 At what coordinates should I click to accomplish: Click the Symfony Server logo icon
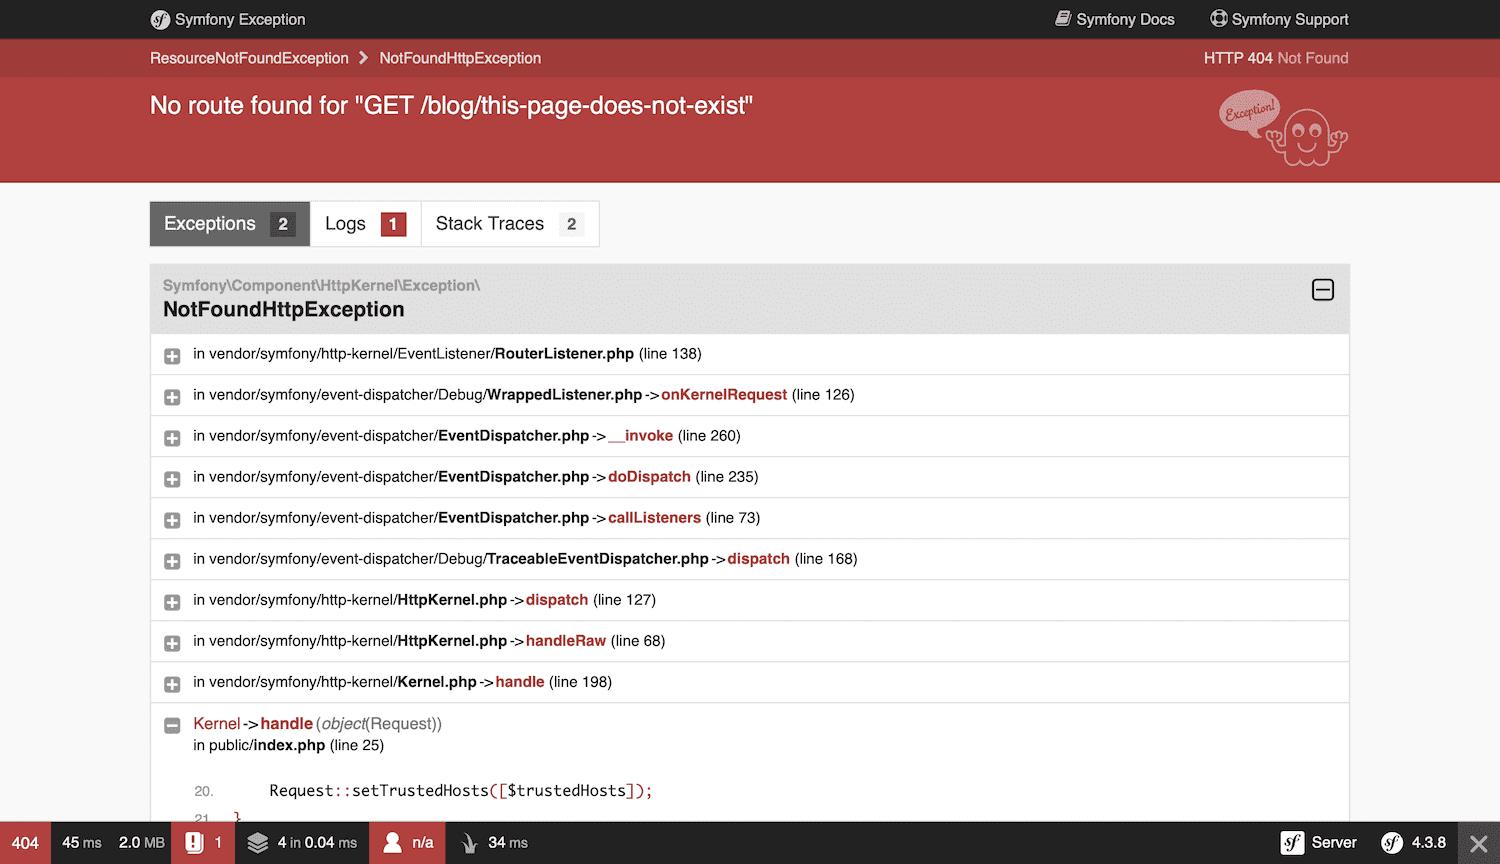click(1292, 843)
